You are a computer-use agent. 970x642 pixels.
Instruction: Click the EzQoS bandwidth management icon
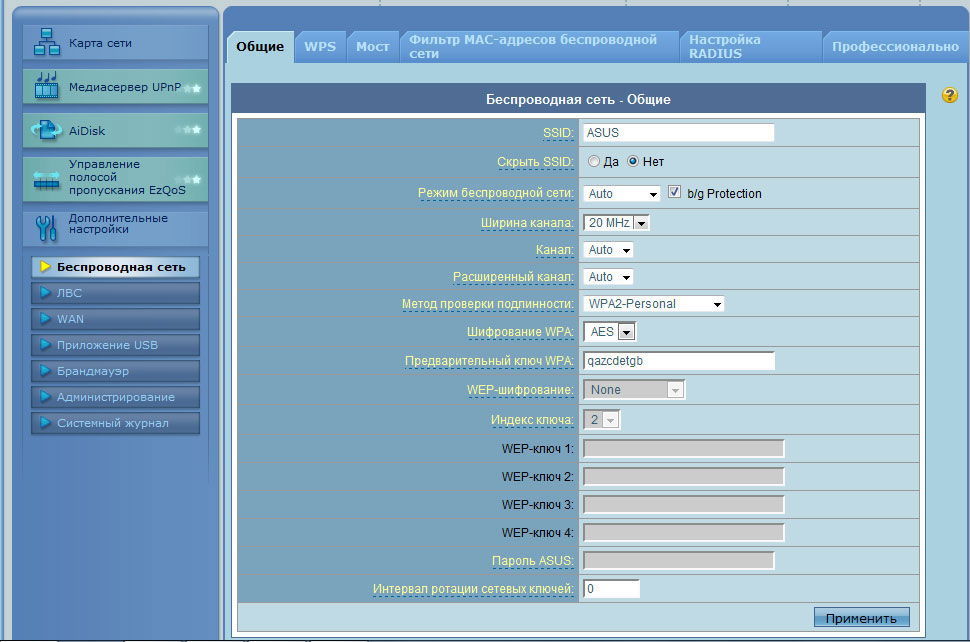pyautogui.click(x=47, y=178)
